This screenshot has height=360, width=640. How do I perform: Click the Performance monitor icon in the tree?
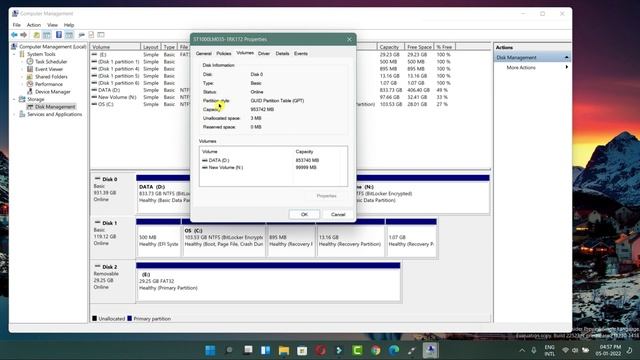30,84
